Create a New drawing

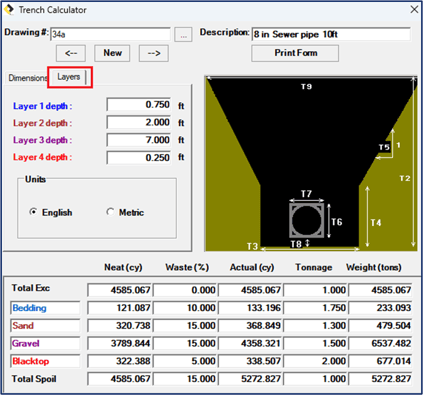tap(112, 53)
